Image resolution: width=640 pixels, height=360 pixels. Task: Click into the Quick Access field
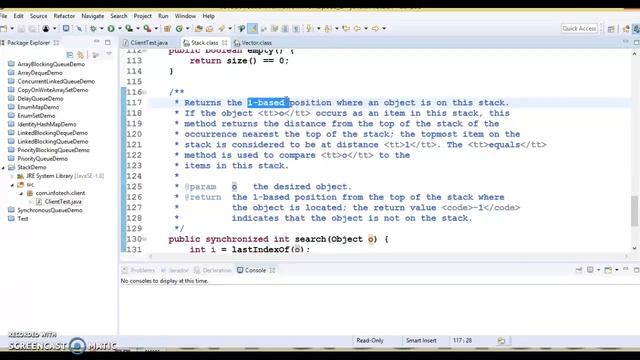(x=580, y=28)
